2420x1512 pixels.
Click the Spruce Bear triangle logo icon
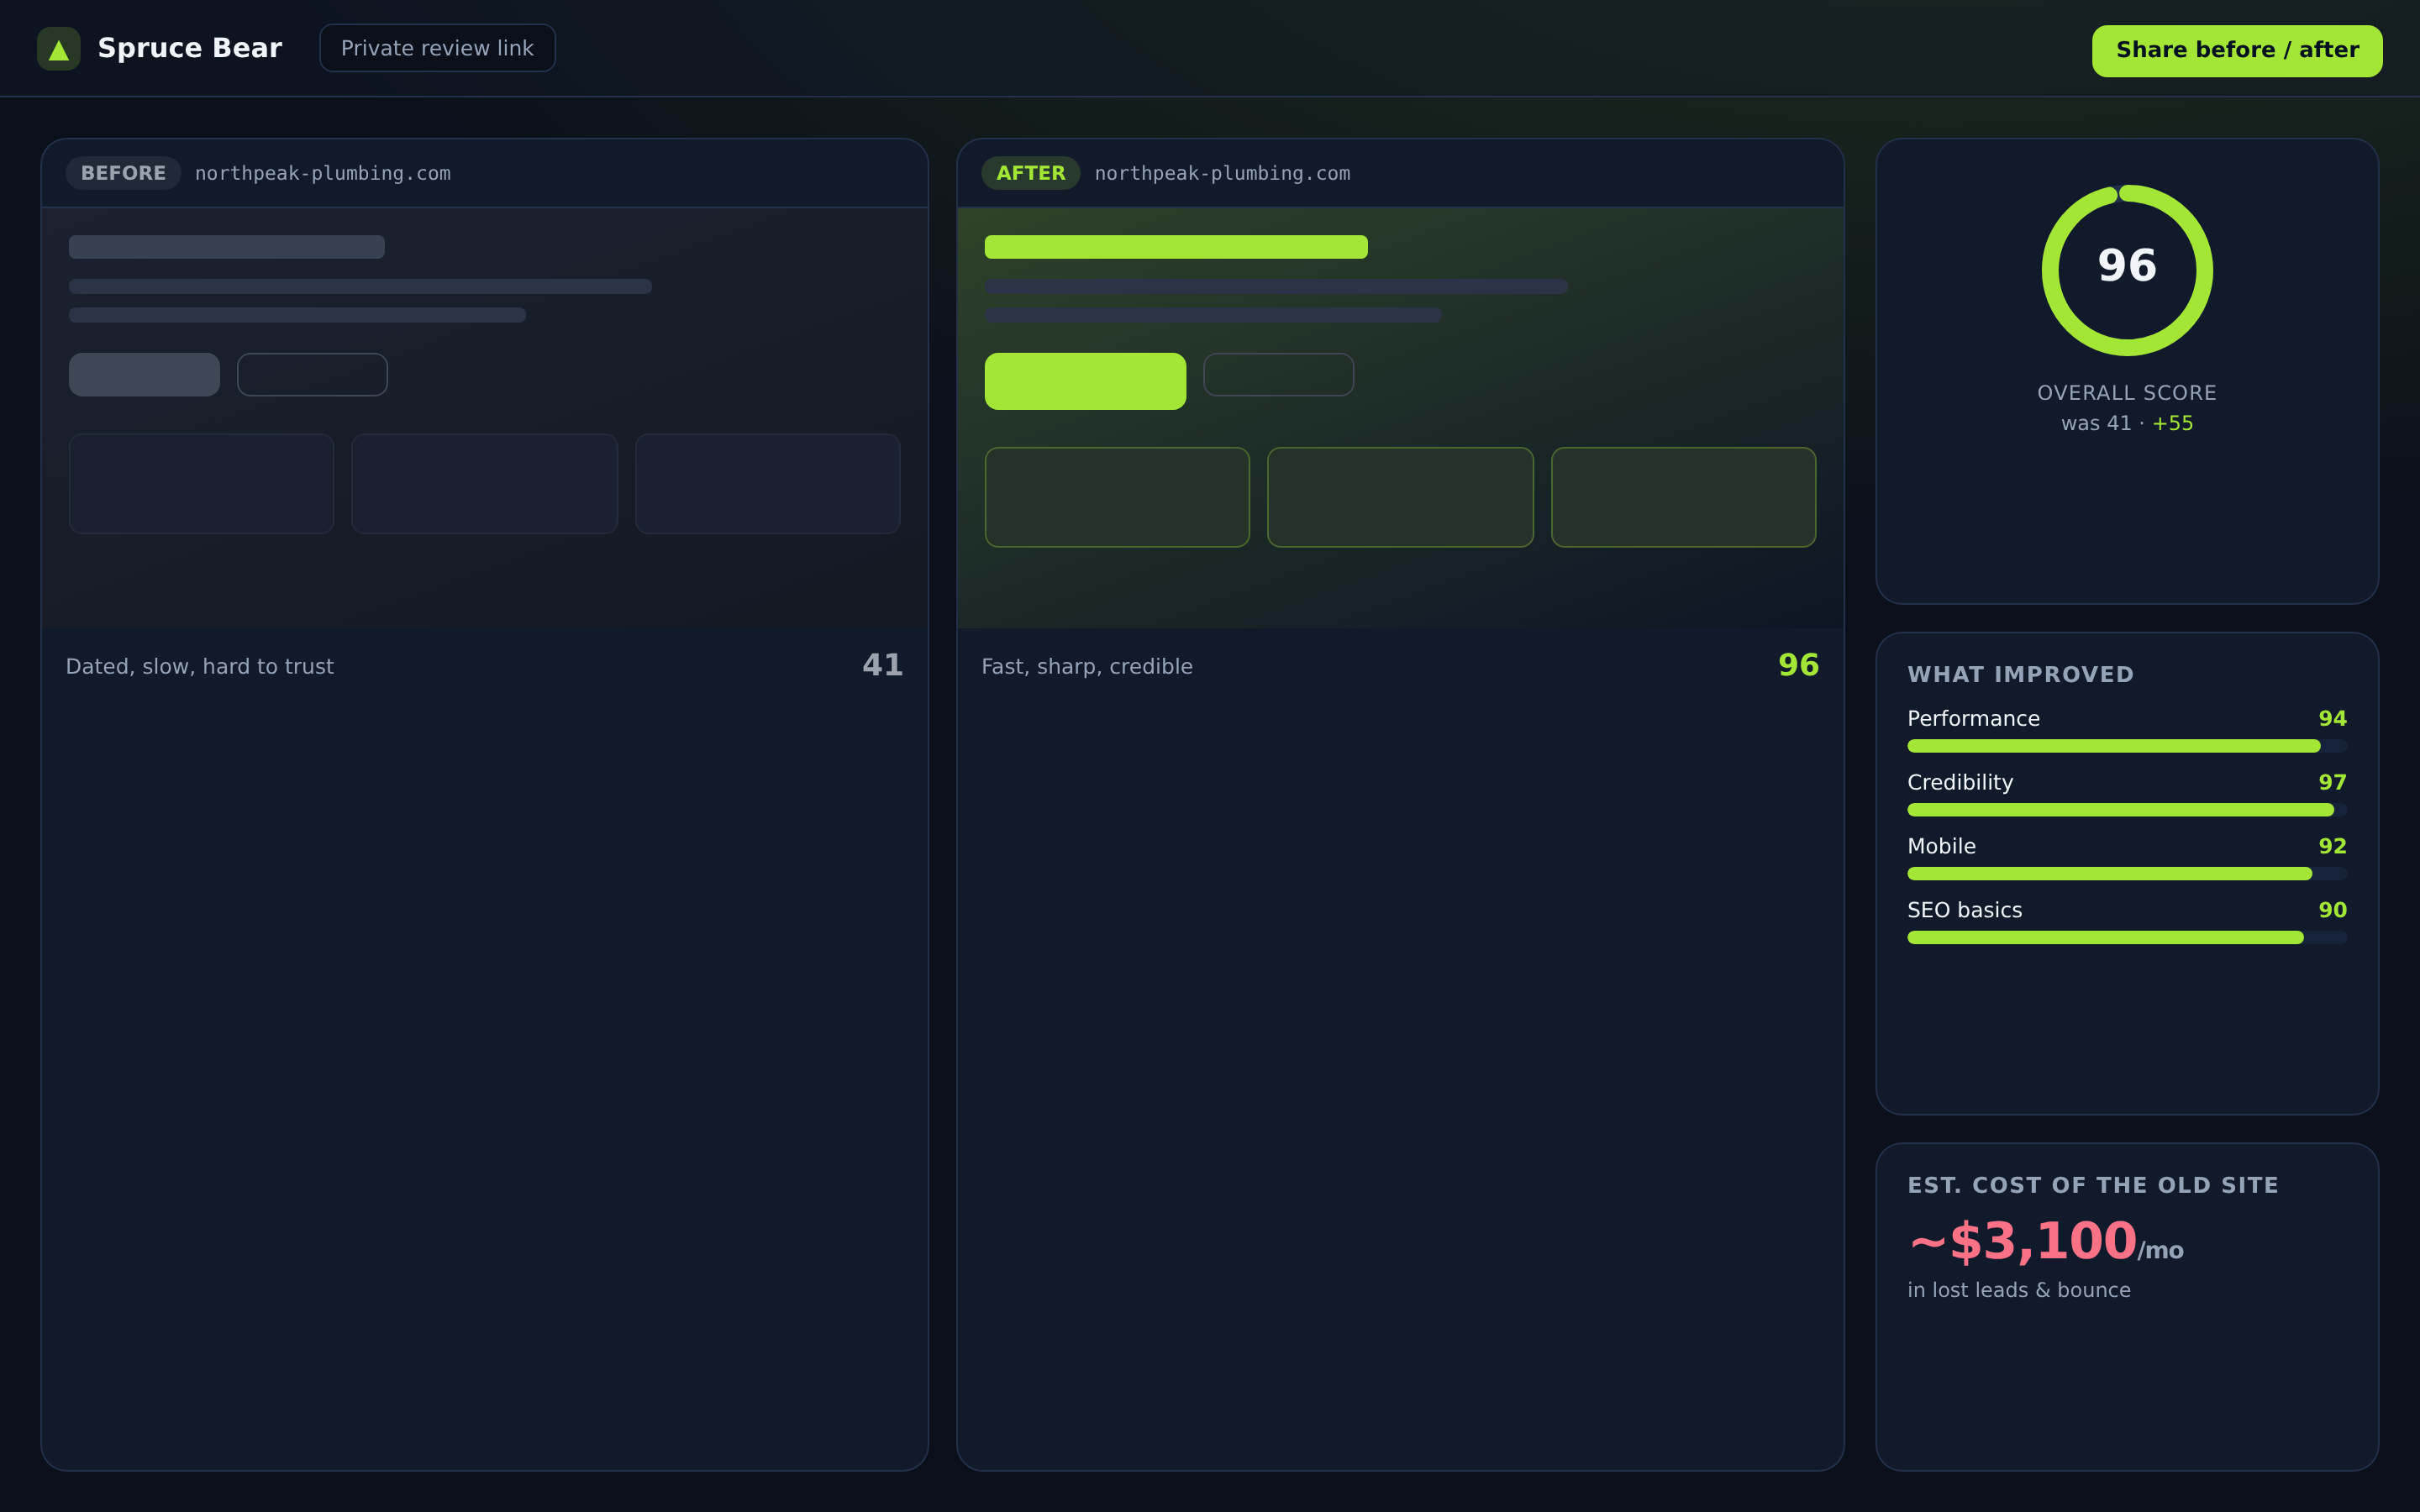(x=58, y=49)
